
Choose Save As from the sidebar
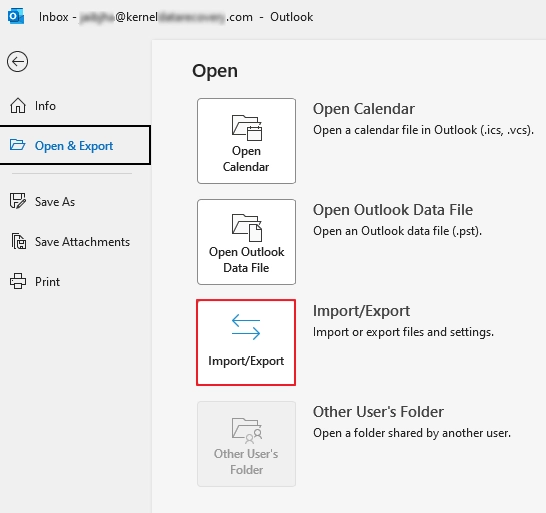tap(76, 202)
